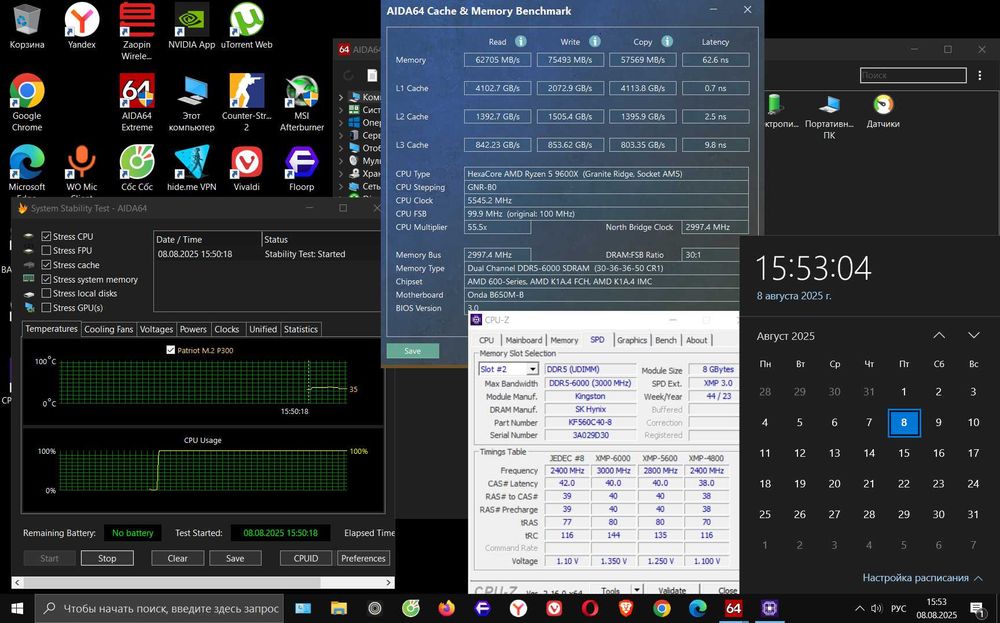Image resolution: width=1000 pixels, height=623 pixels.
Task: Go to previous month in calendar
Action: pos(939,335)
